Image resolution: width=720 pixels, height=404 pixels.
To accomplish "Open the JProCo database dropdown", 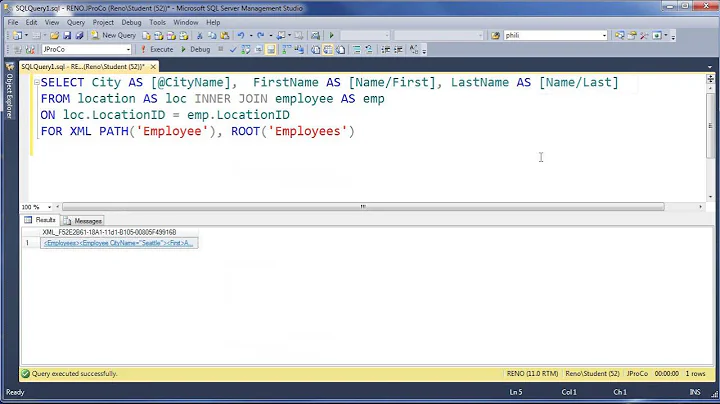I will click(128, 50).
